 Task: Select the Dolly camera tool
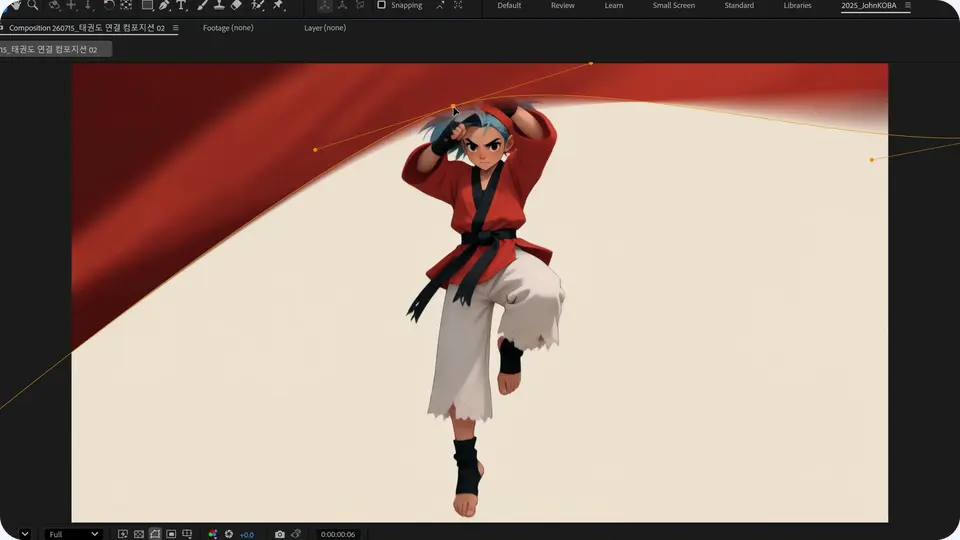[88, 5]
